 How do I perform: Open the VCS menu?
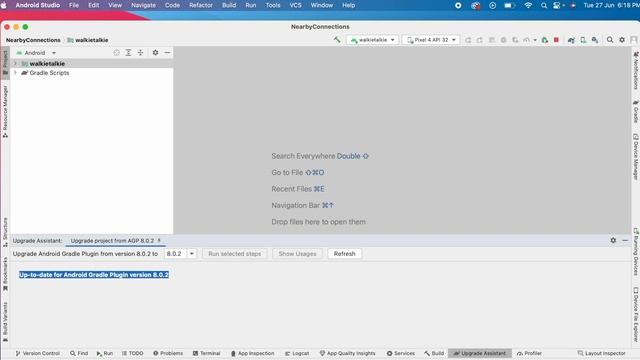296,5
